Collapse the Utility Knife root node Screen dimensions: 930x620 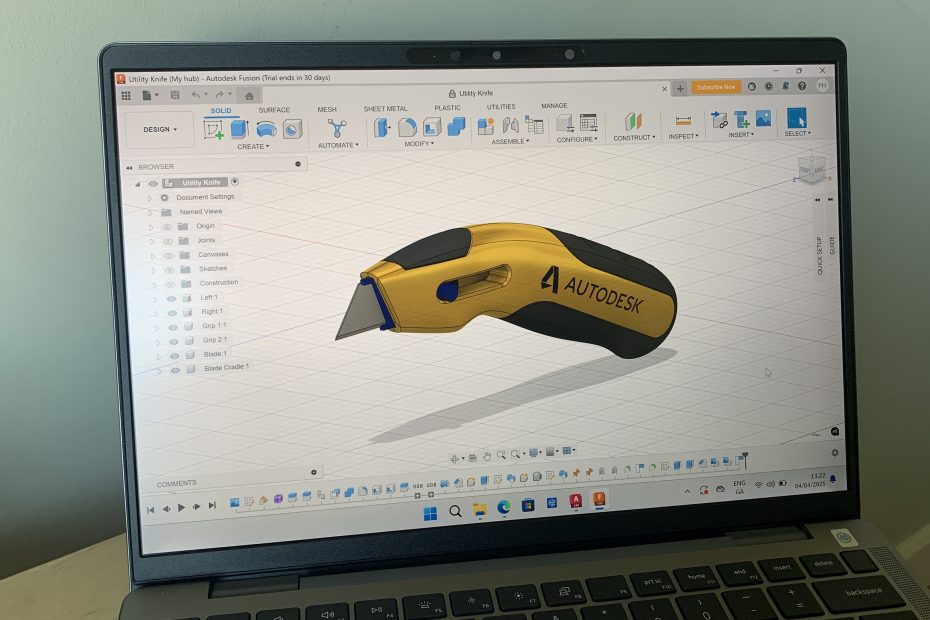[138, 185]
